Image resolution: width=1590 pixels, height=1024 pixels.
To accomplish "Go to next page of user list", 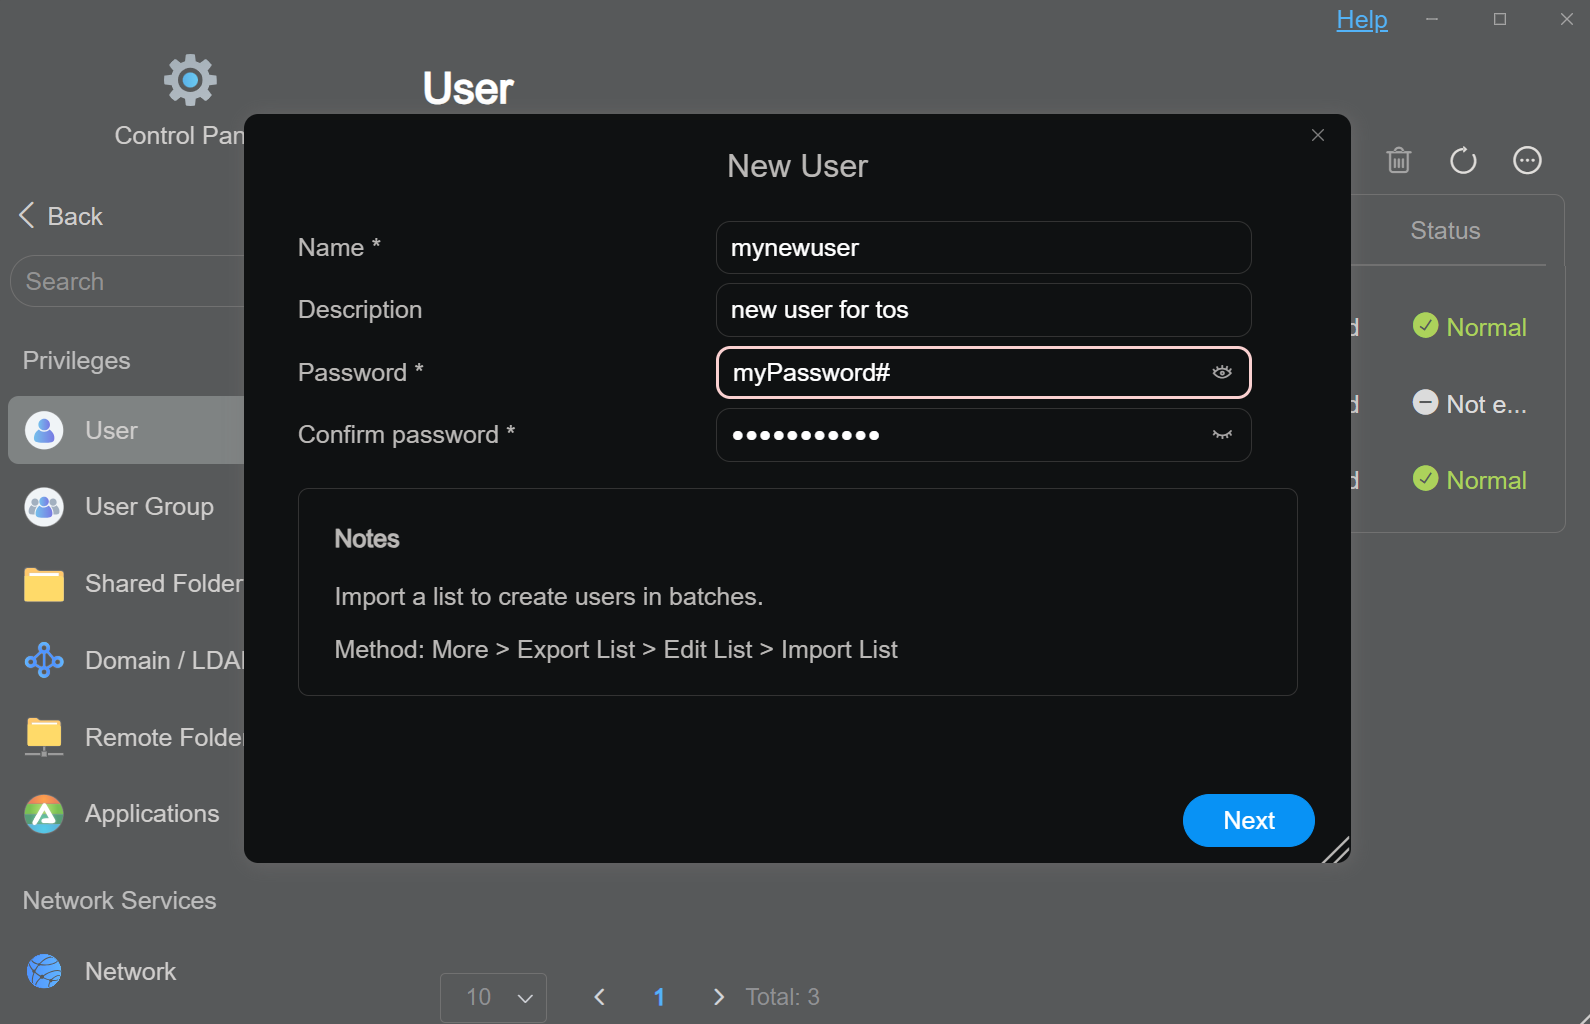I will [719, 997].
